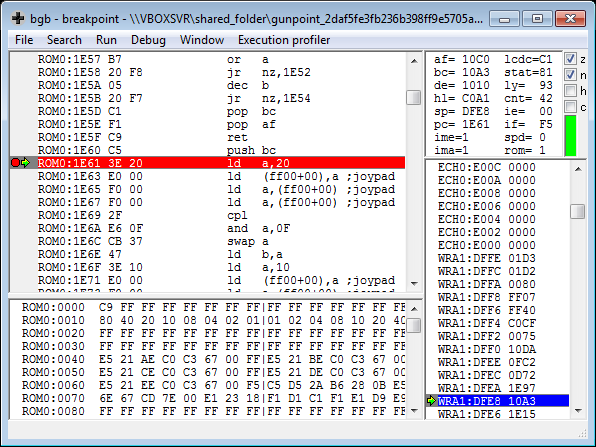596x447 pixels.
Task: Open the File menu
Action: pos(24,40)
